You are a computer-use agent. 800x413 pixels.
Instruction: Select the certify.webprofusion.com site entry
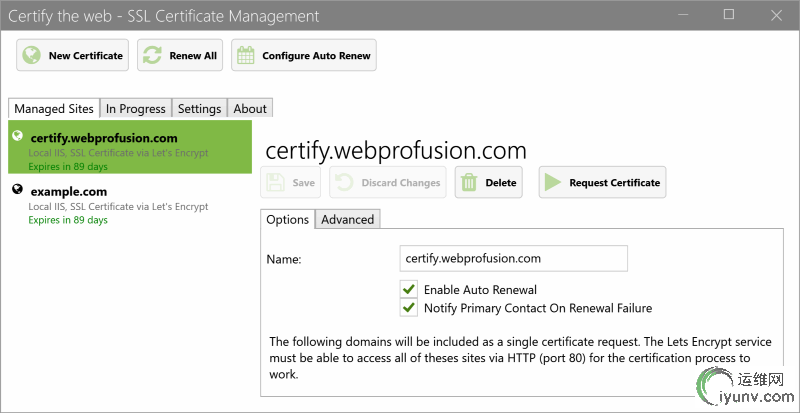click(130, 147)
